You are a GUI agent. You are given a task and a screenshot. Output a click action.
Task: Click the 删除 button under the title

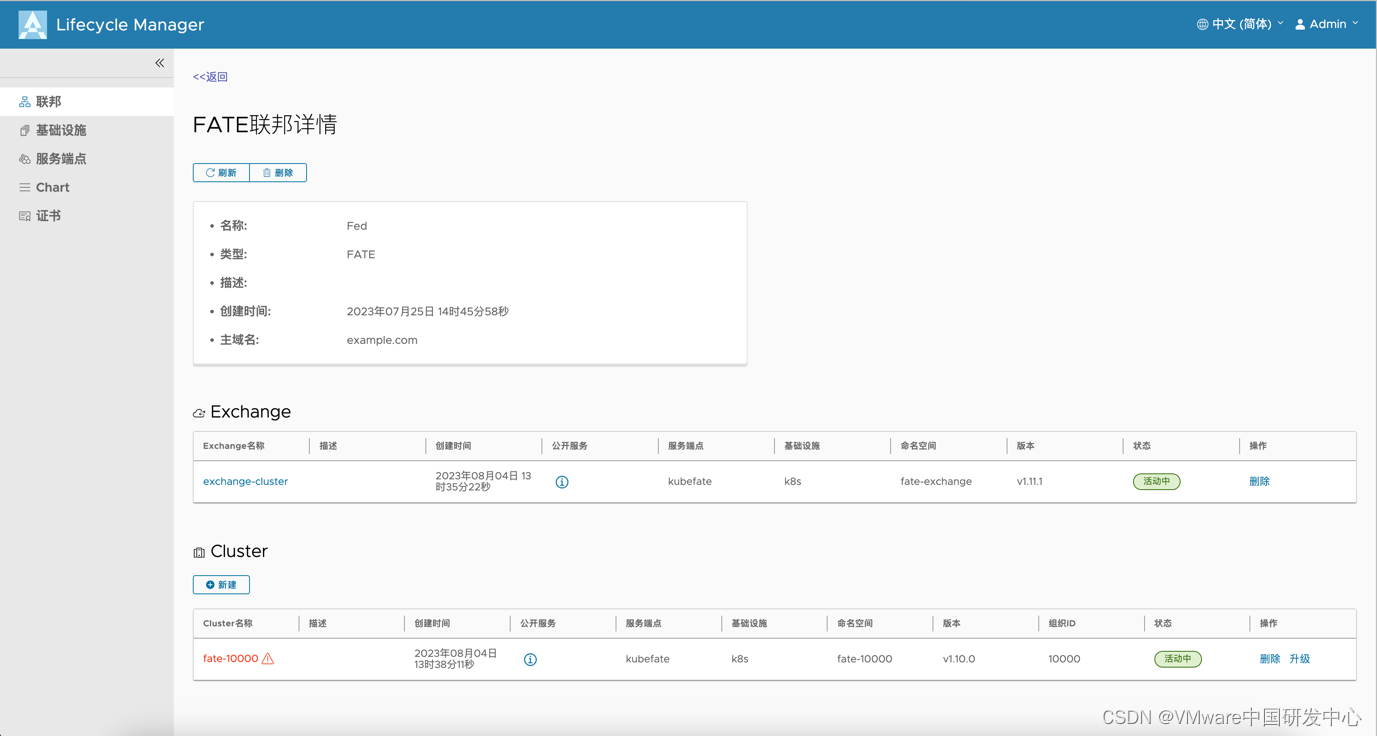click(x=278, y=173)
